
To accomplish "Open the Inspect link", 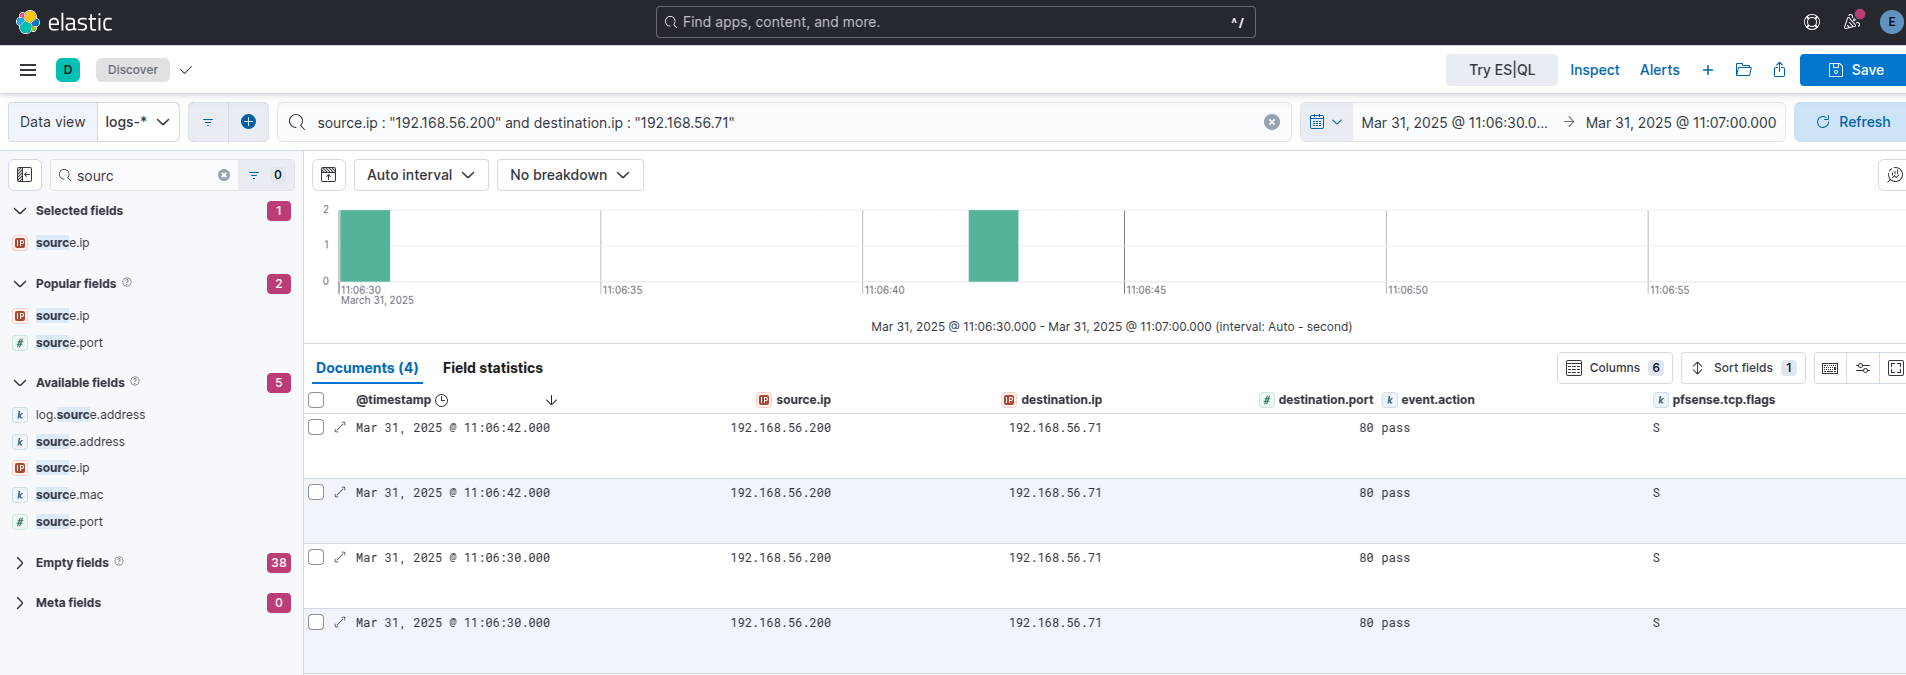I will [1594, 70].
